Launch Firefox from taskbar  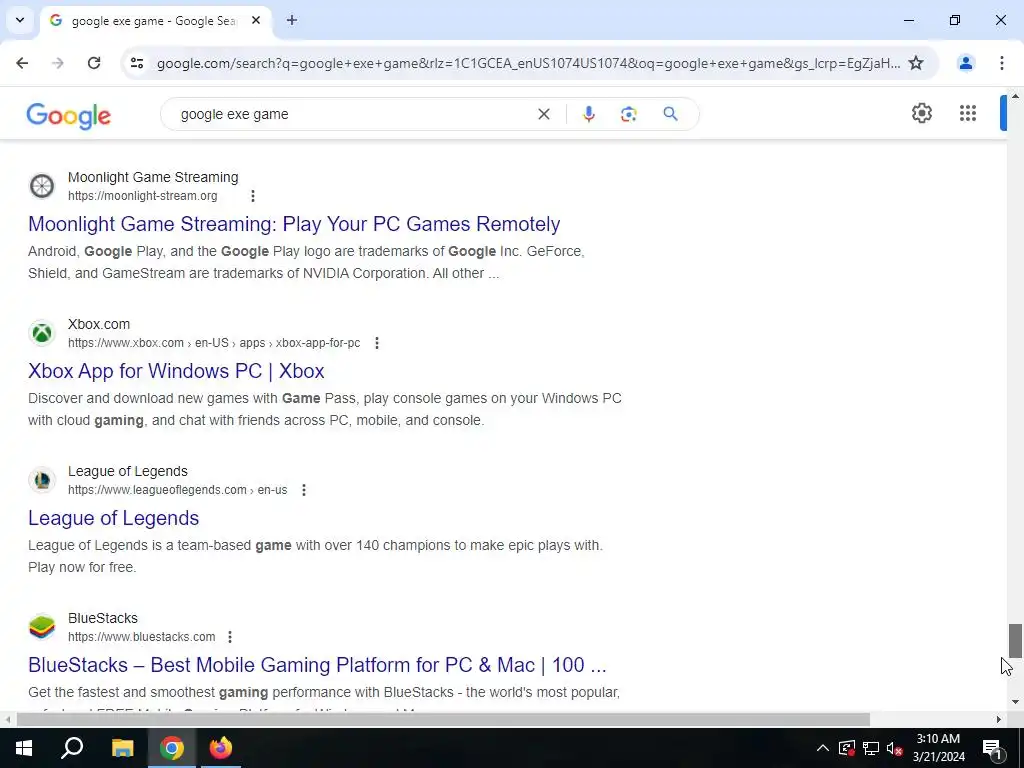221,748
